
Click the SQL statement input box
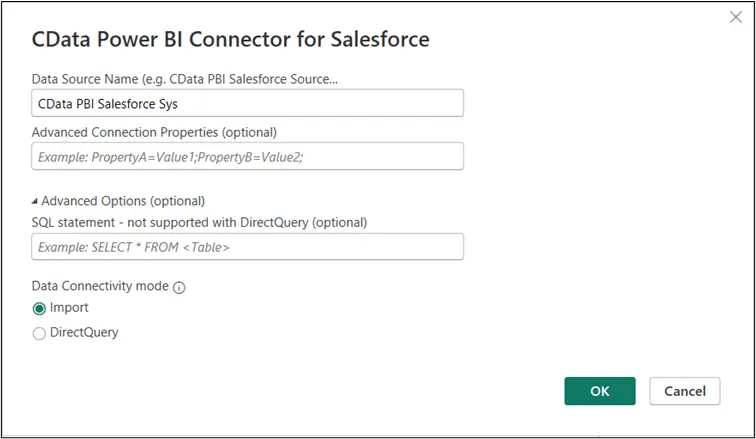247,247
